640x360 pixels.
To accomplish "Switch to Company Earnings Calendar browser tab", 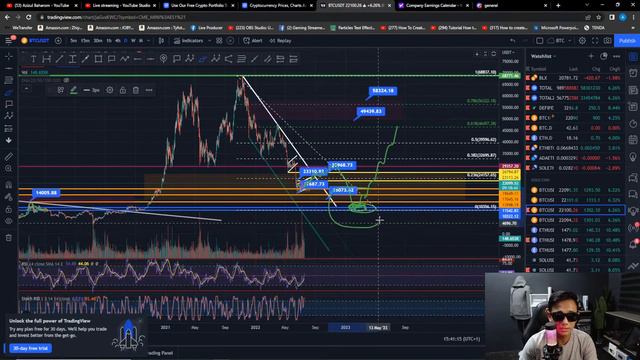I will [433, 6].
